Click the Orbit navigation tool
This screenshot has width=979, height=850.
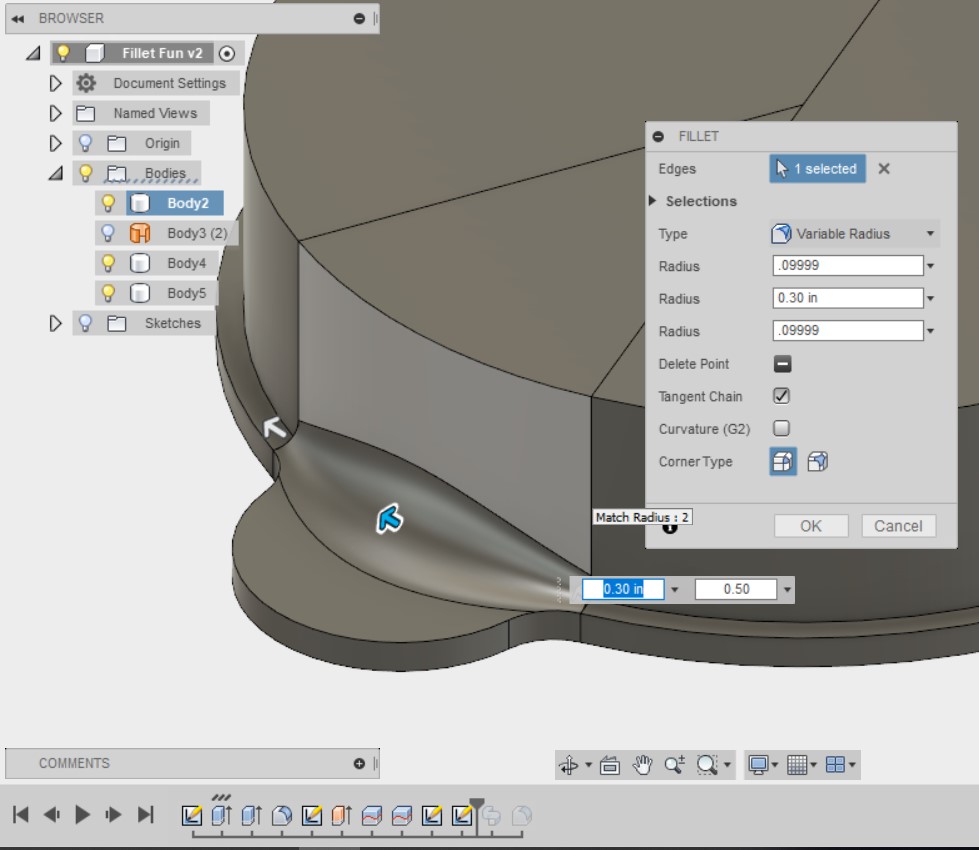(x=568, y=765)
